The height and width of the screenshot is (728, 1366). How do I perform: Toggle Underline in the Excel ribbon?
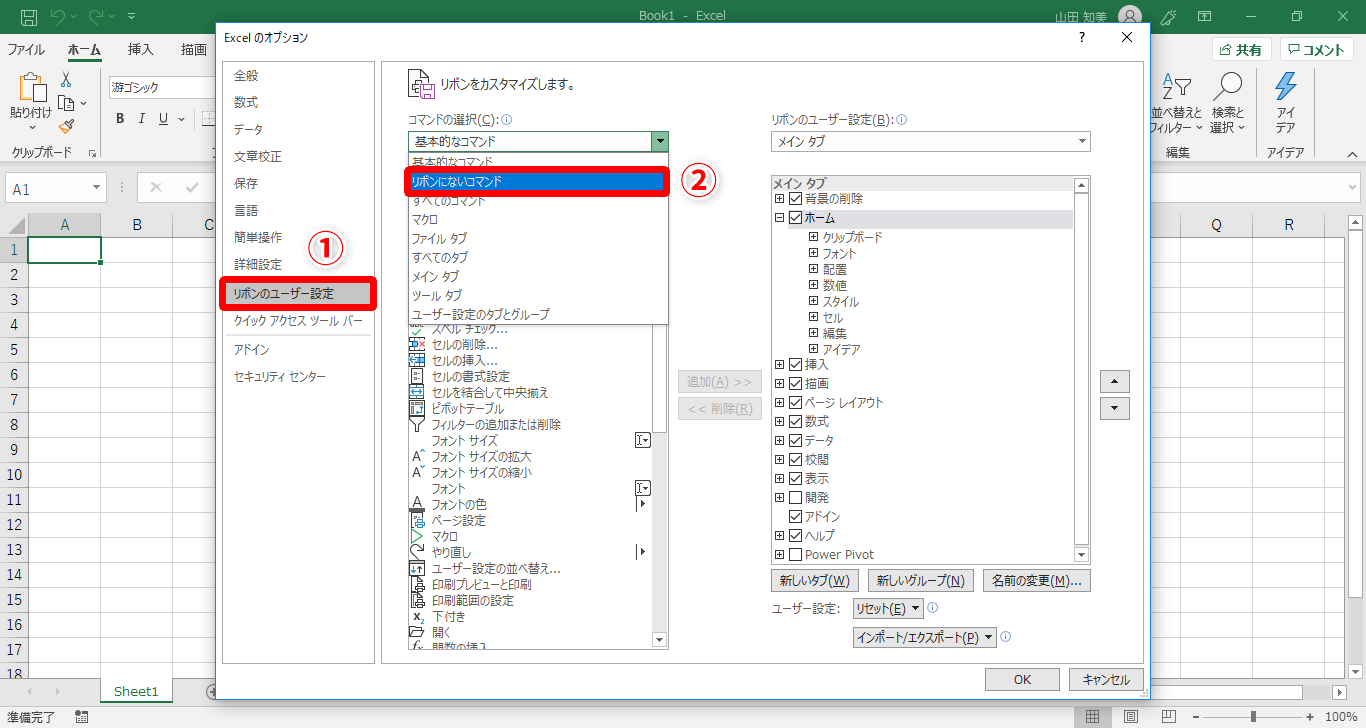pyautogui.click(x=164, y=119)
